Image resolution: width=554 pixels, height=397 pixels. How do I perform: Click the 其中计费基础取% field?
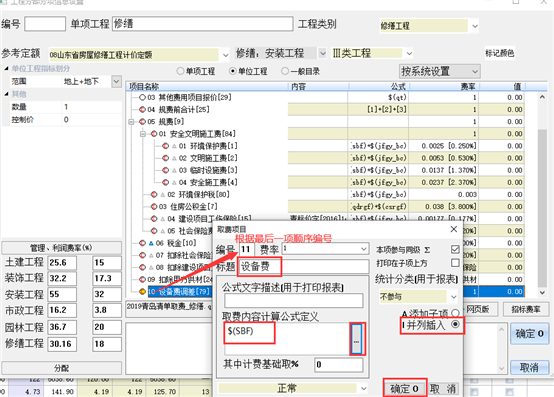pos(338,365)
